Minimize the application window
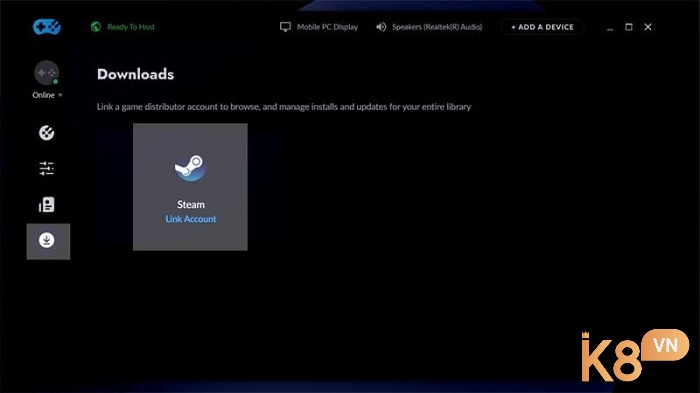700x393 pixels. tap(610, 28)
